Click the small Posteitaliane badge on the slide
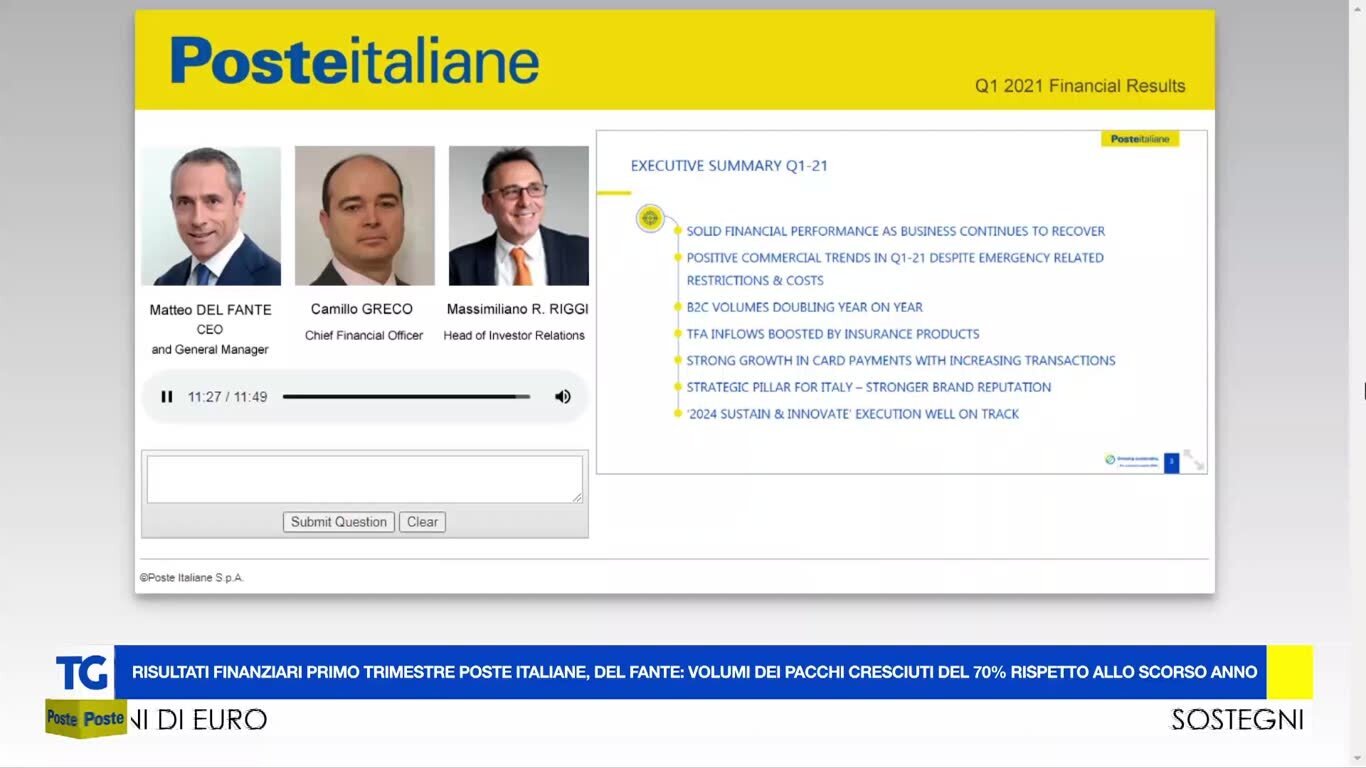Image resolution: width=1366 pixels, height=768 pixels. tap(1140, 139)
